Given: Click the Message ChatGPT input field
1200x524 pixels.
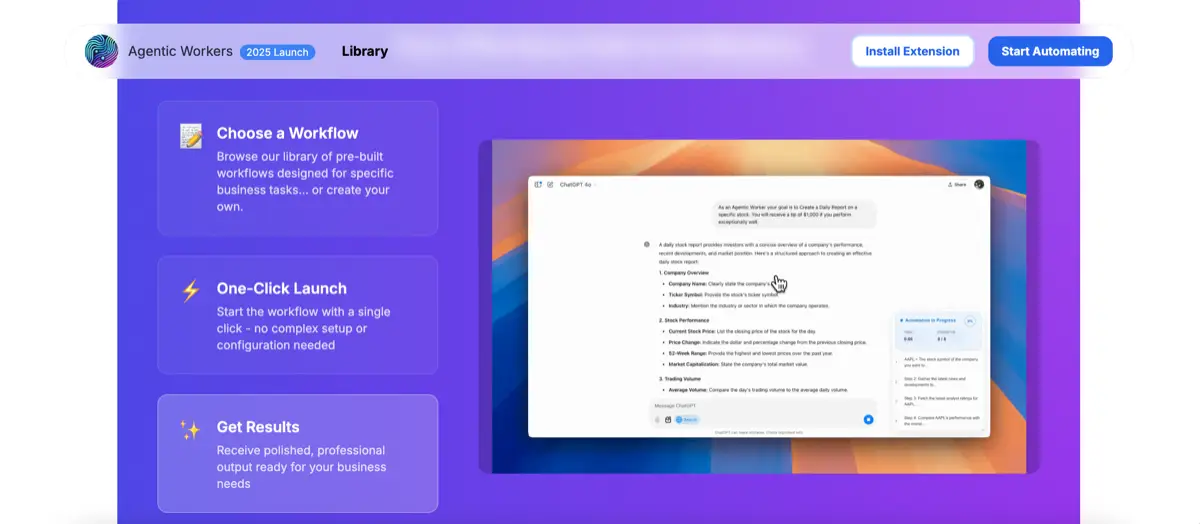Looking at the screenshot, I should point(740,406).
